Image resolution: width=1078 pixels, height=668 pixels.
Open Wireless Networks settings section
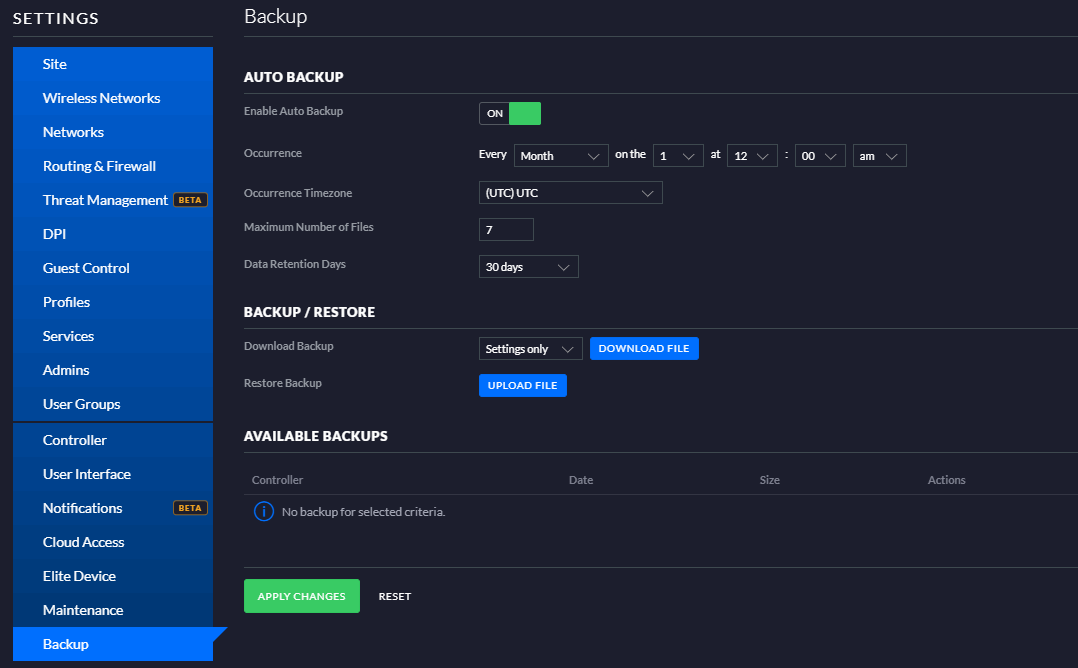click(x=101, y=98)
